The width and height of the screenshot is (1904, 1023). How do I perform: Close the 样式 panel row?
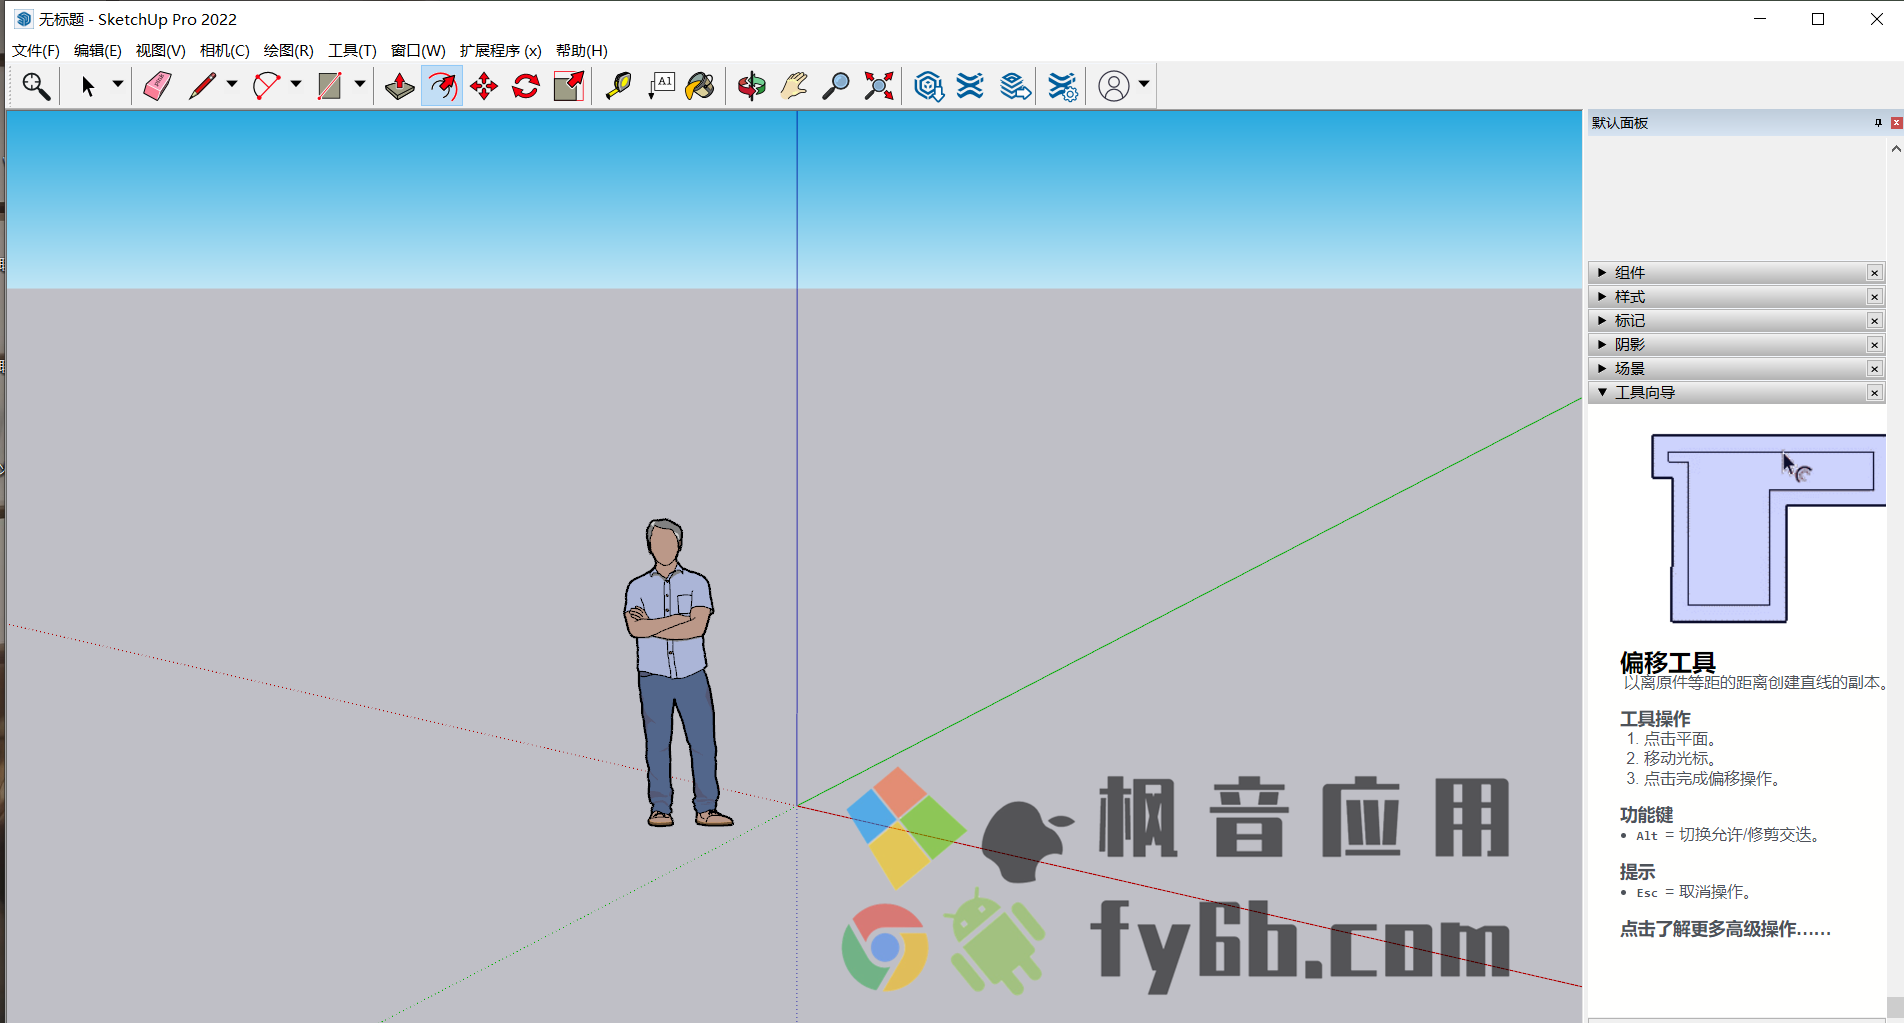(x=1875, y=297)
